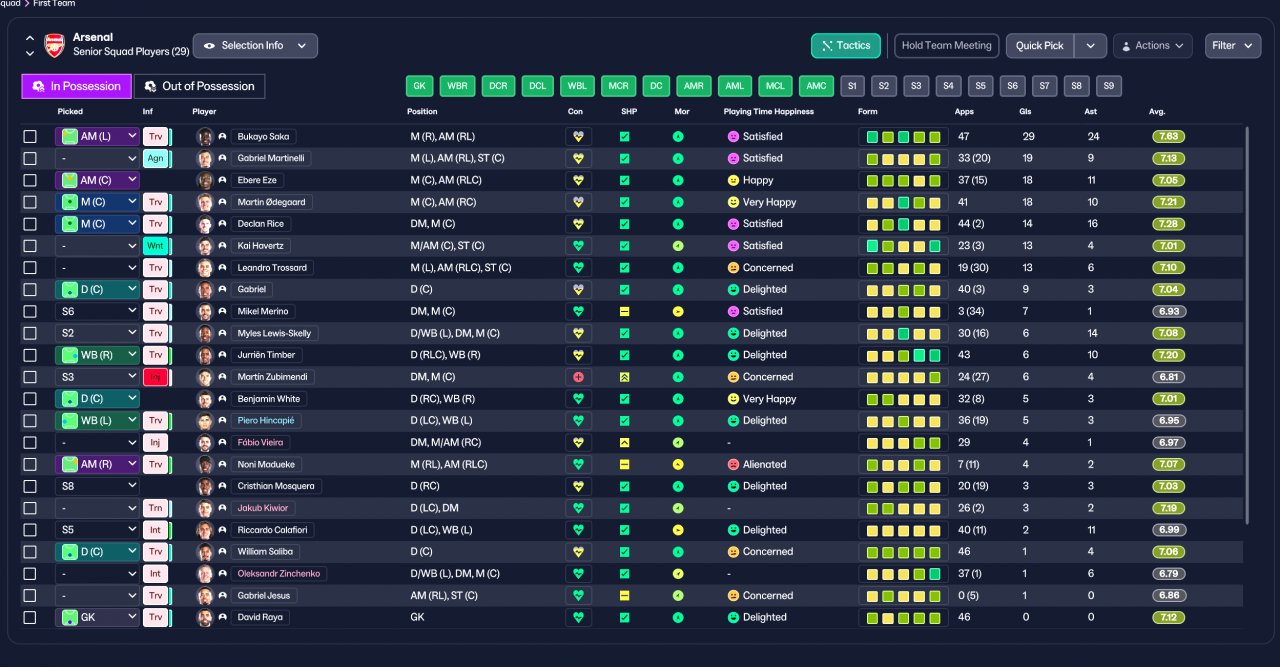
Task: Click Gabriel Martinelli's Agn info badge
Action: [156, 158]
